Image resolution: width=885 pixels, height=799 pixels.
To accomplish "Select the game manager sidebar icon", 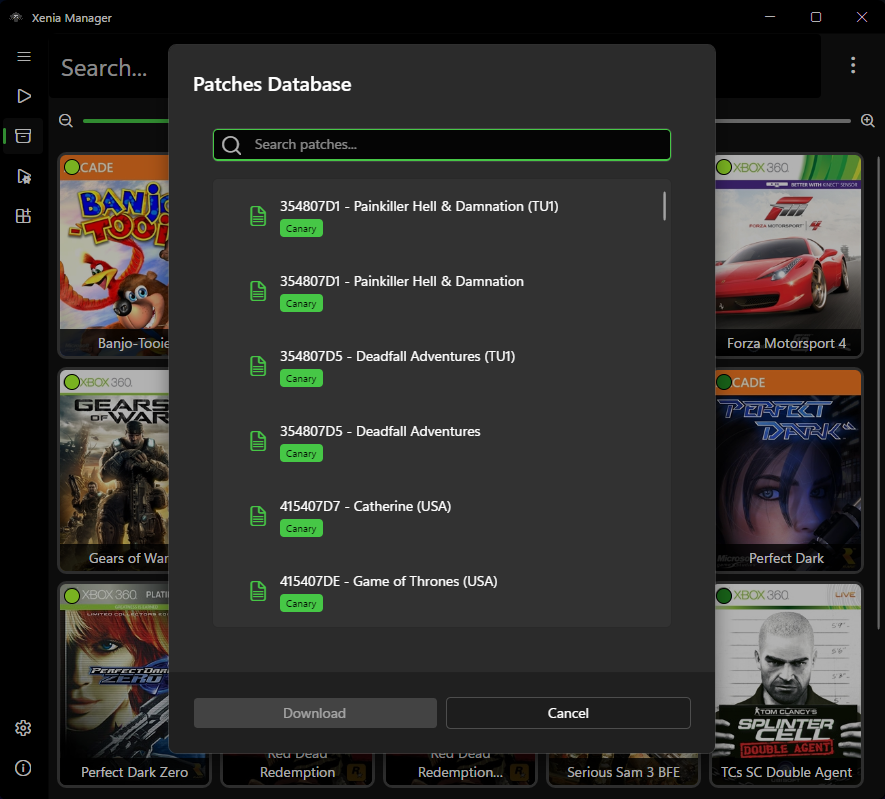I will click(23, 176).
